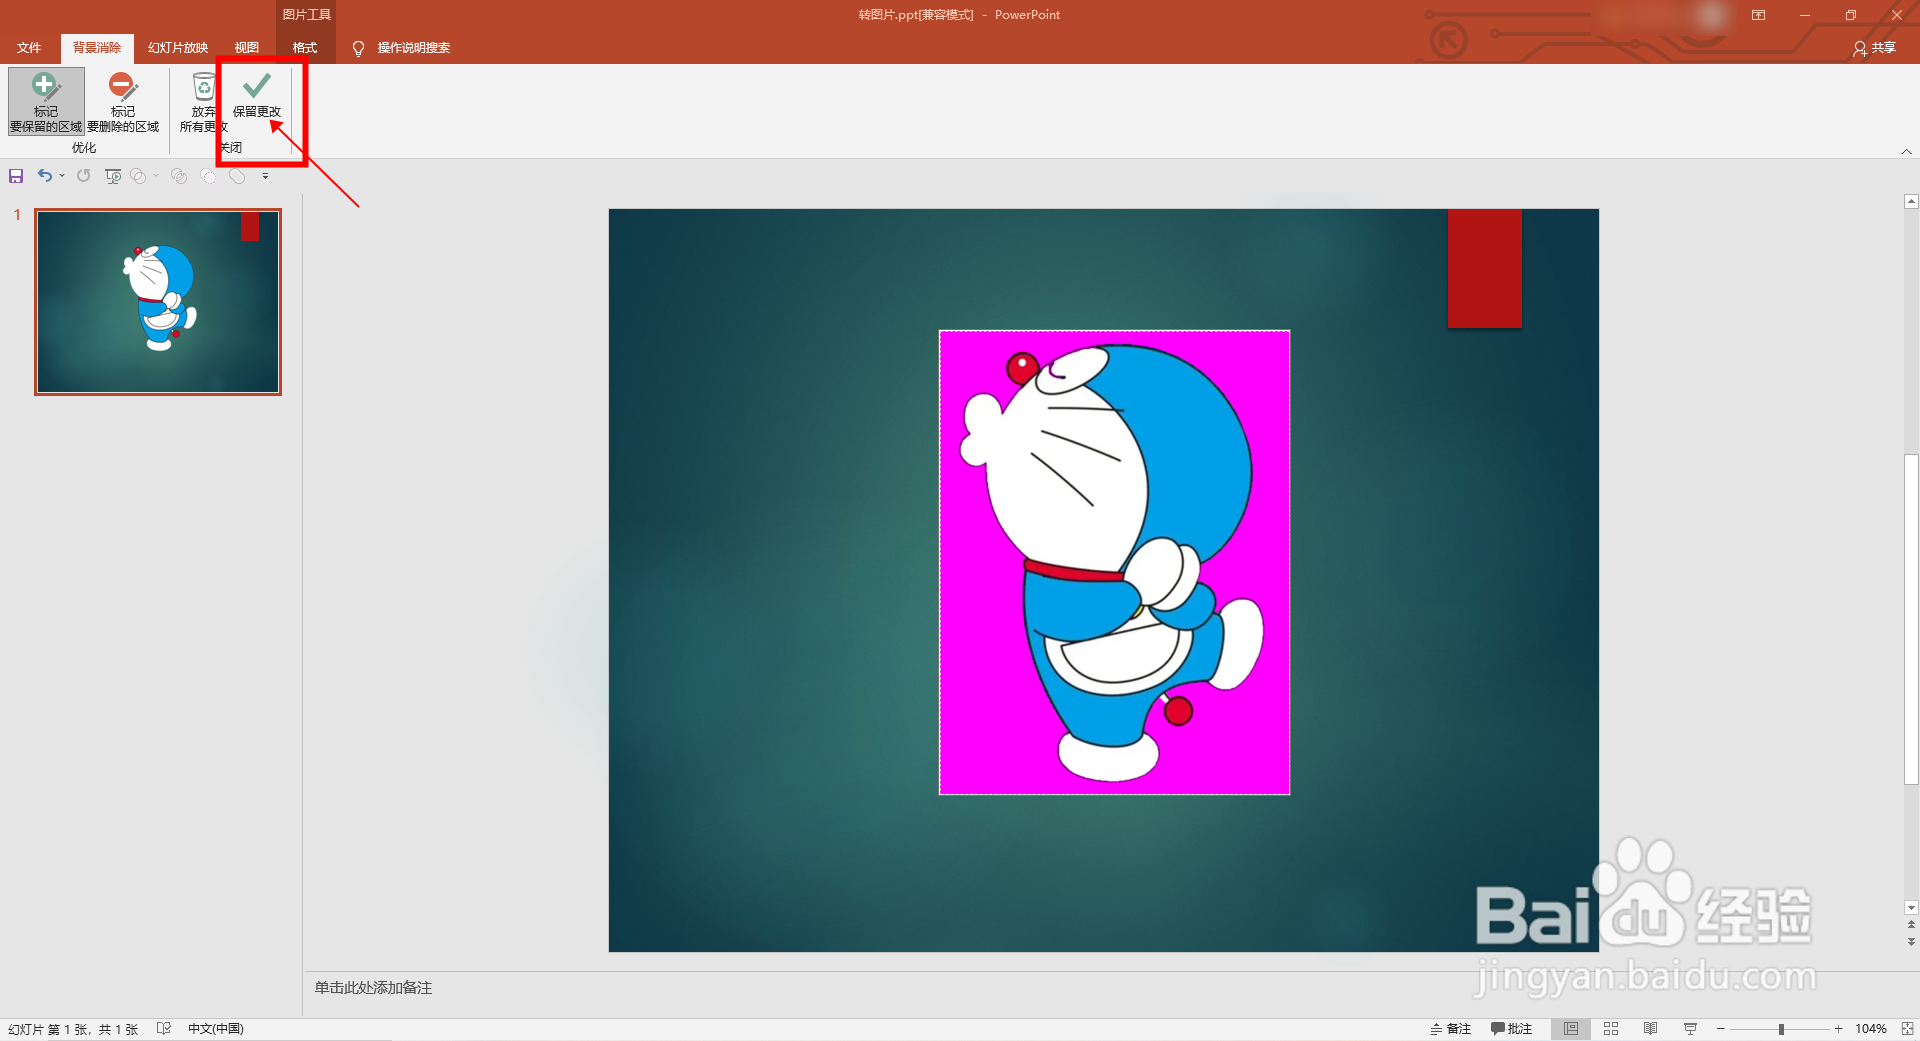Image resolution: width=1920 pixels, height=1041 pixels.
Task: Select Mark Areas to Remove (标记要删除的区域)
Action: pos(123,102)
